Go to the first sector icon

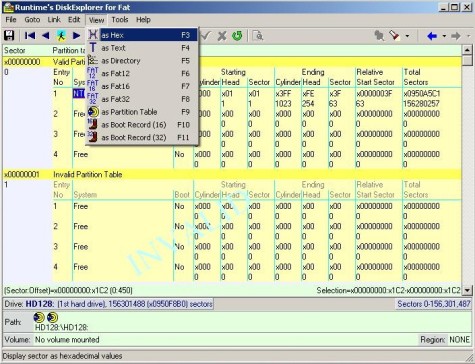[30, 35]
